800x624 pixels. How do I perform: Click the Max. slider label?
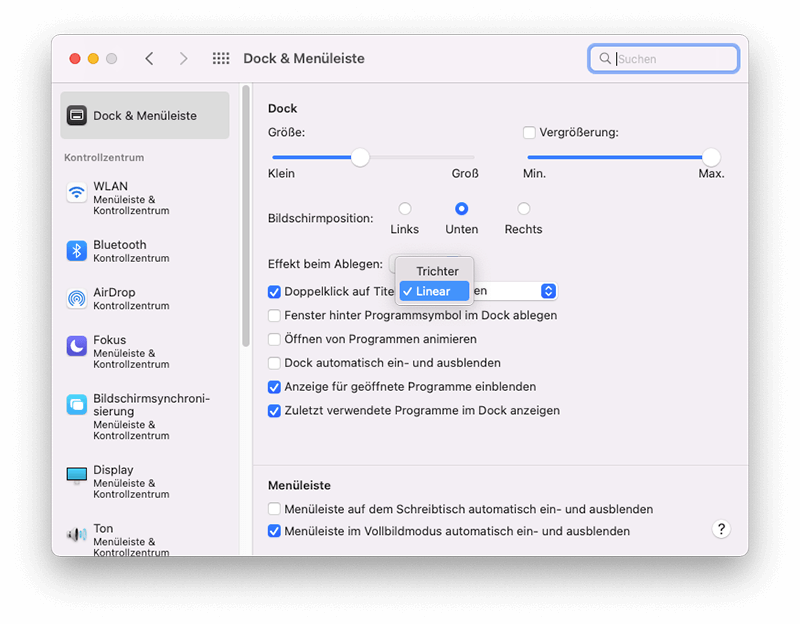[711, 173]
